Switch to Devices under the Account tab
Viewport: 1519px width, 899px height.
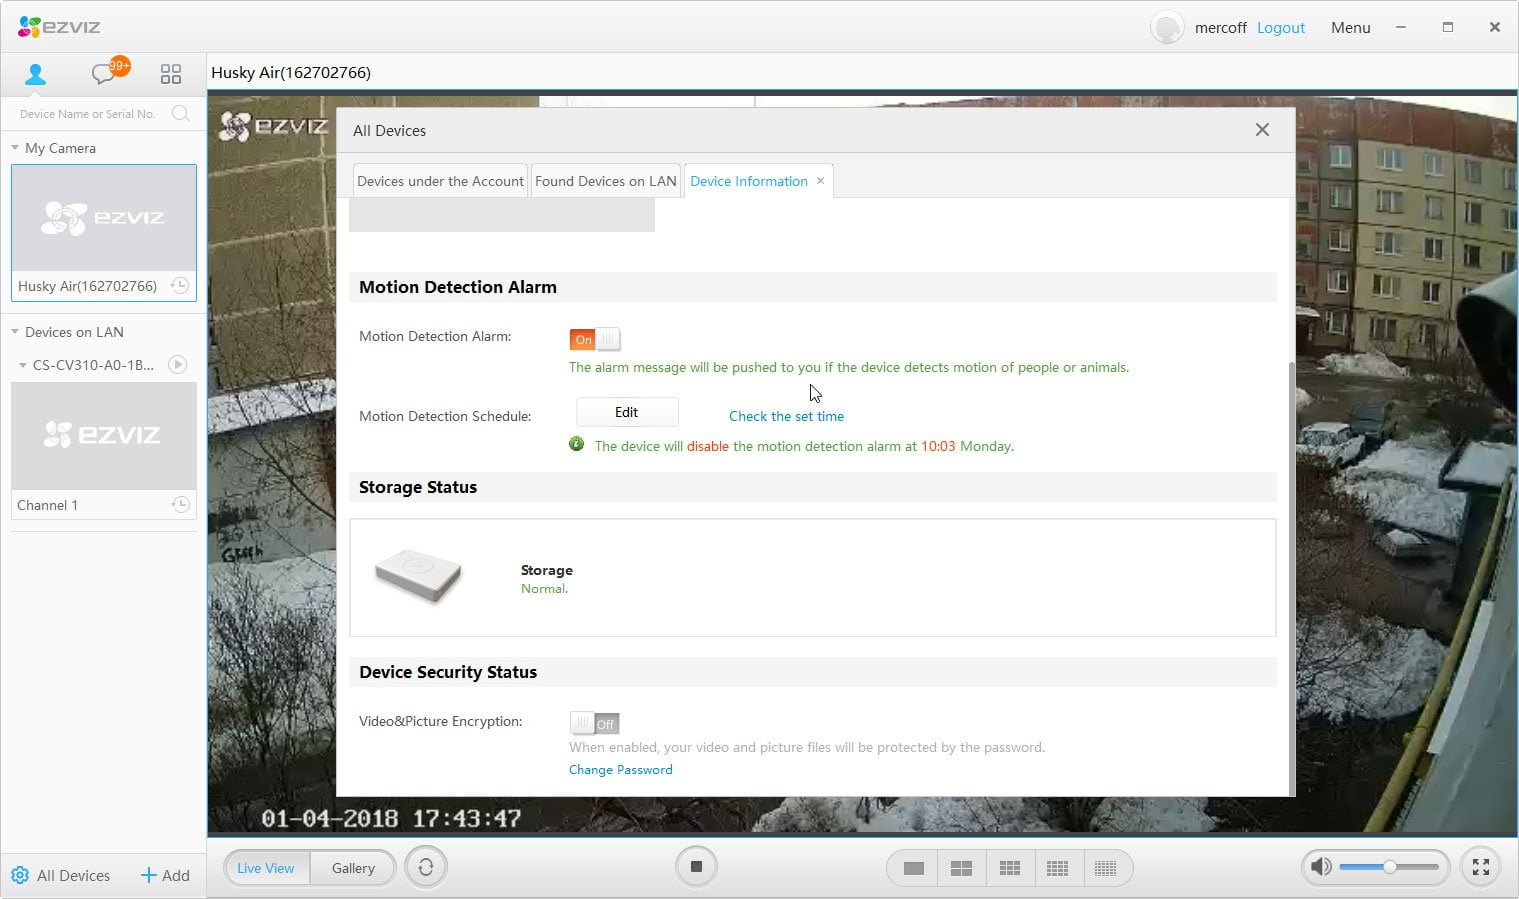(440, 181)
